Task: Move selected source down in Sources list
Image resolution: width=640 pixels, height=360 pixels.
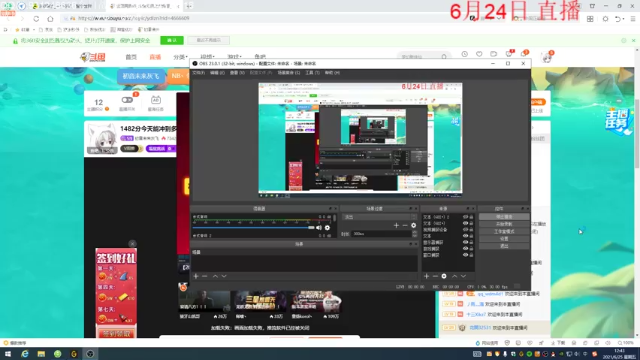Action: (x=463, y=276)
